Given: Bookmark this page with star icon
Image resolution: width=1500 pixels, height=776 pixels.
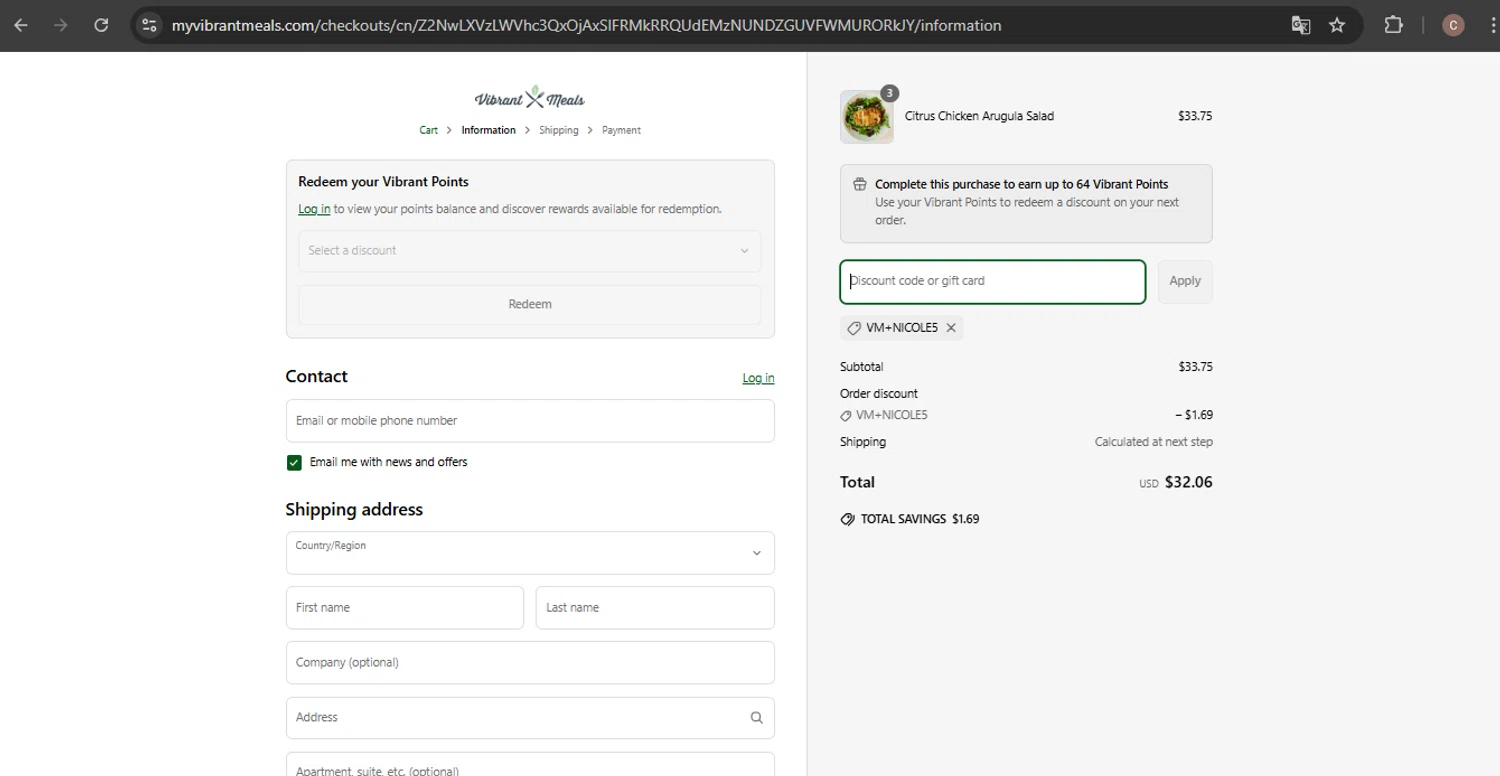Looking at the screenshot, I should (x=1337, y=25).
